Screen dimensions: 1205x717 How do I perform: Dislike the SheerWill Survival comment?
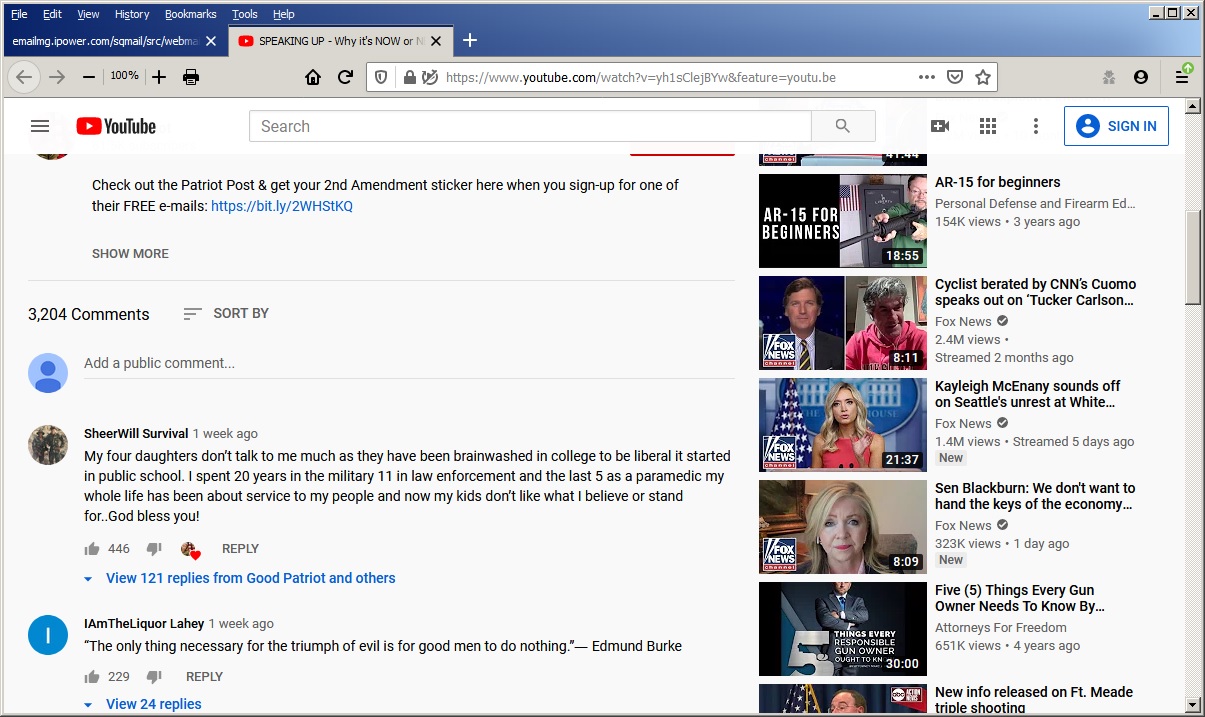point(154,549)
